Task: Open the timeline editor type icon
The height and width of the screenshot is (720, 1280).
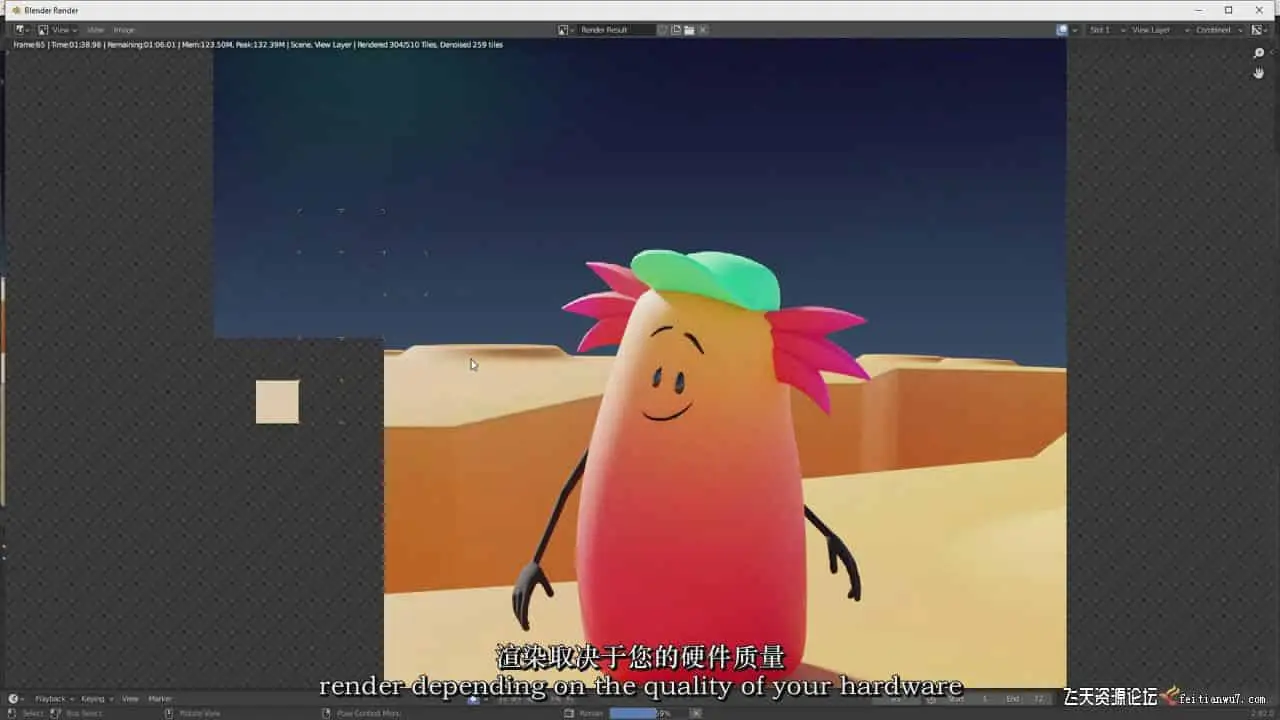Action: tap(15, 699)
